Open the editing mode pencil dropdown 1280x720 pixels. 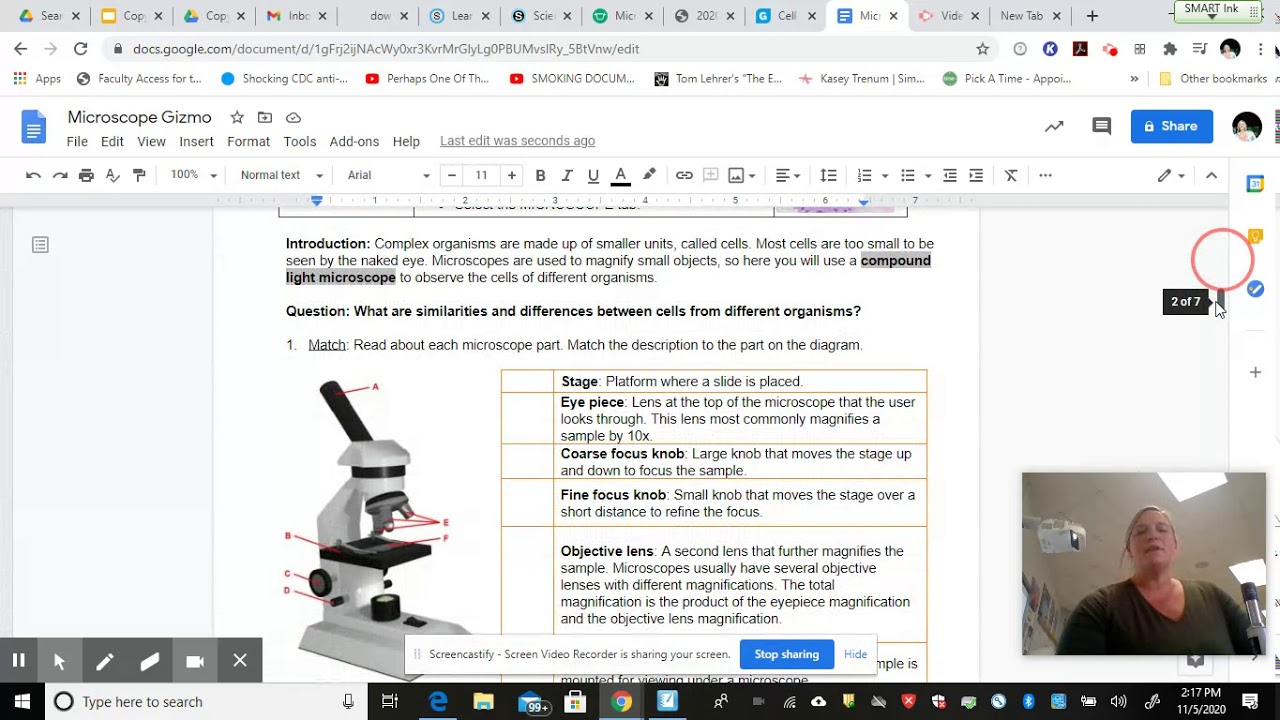pyautogui.click(x=1171, y=175)
